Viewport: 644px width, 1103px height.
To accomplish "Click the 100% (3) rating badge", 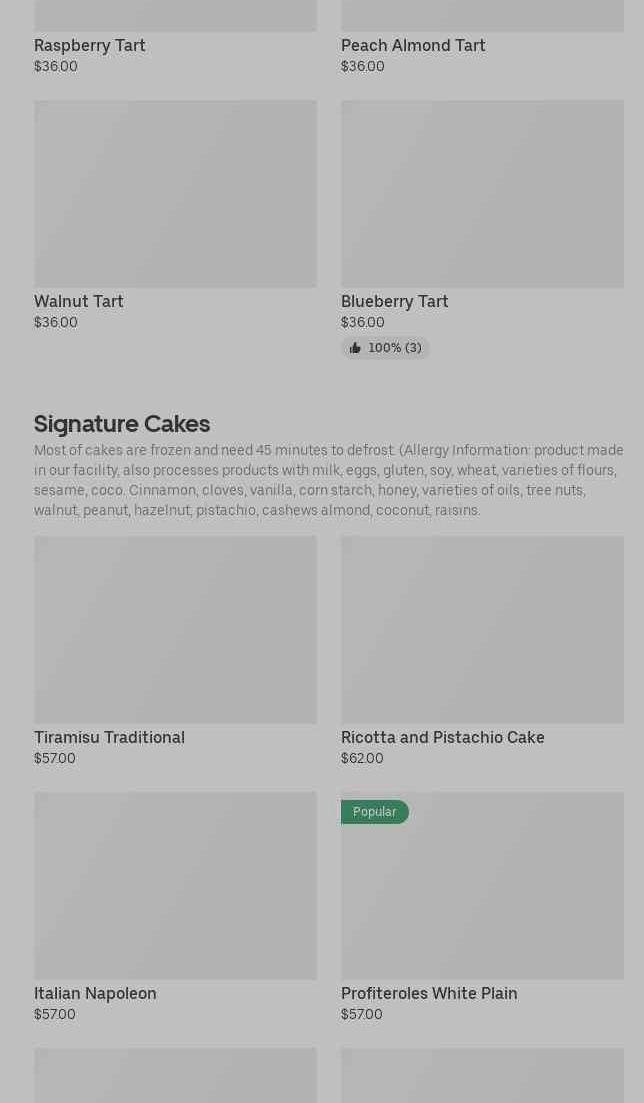I will 386,348.
